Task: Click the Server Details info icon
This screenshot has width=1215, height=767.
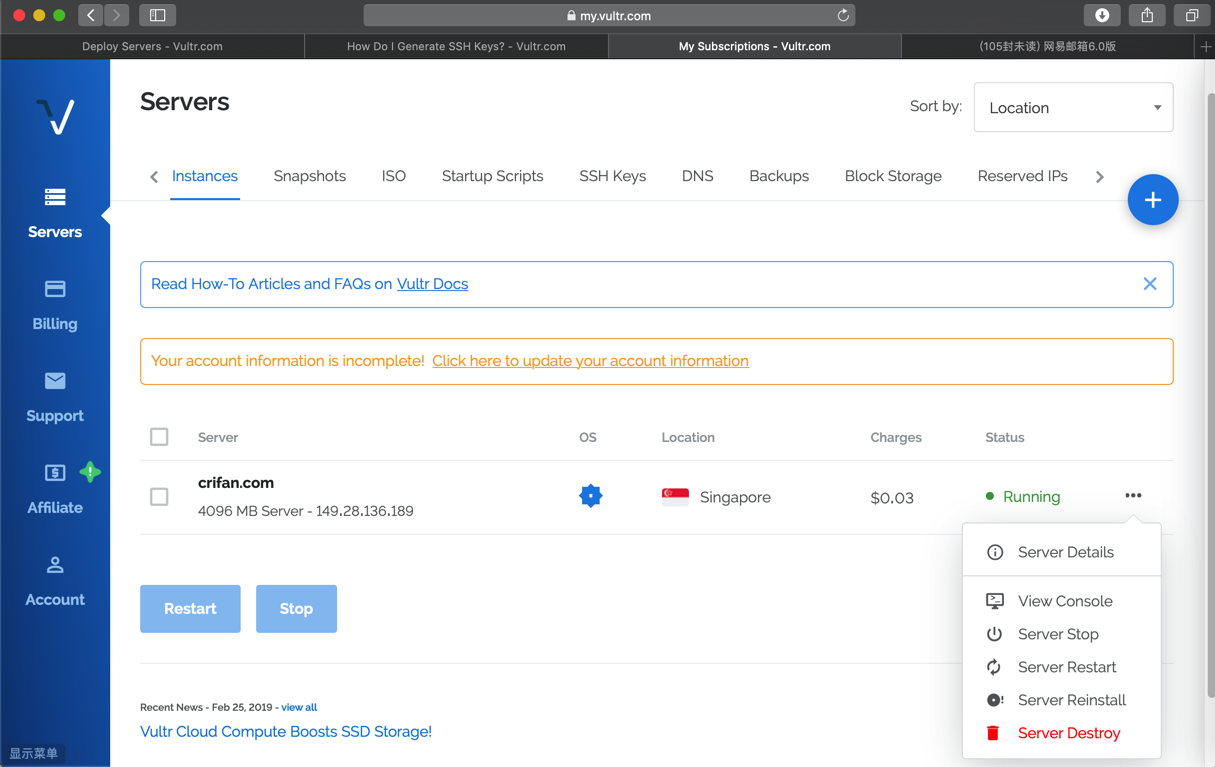Action: click(995, 552)
